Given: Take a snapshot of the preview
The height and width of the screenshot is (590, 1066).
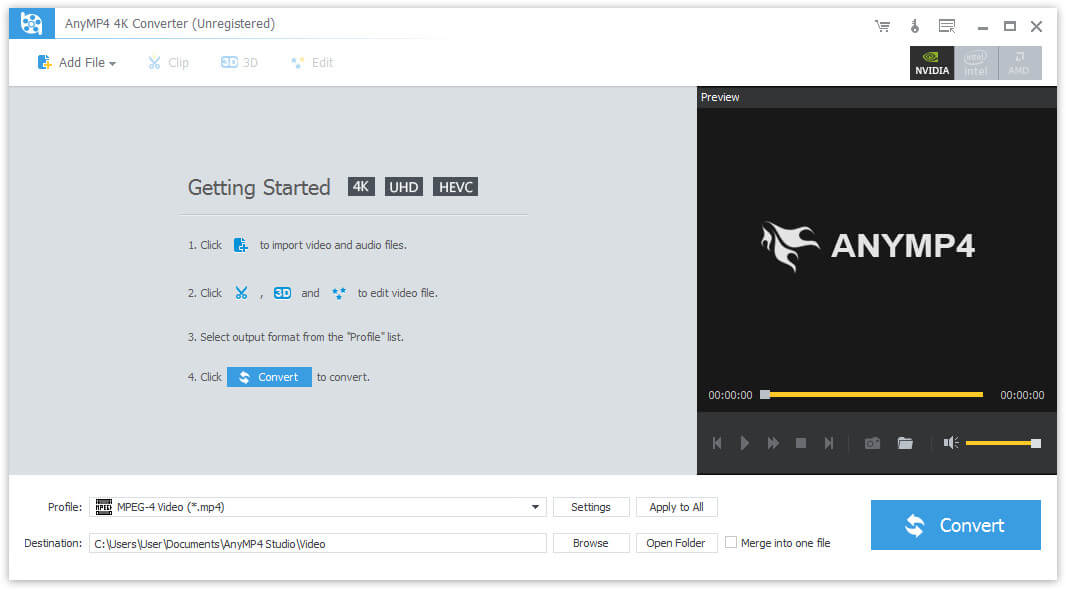Looking at the screenshot, I should point(872,443).
